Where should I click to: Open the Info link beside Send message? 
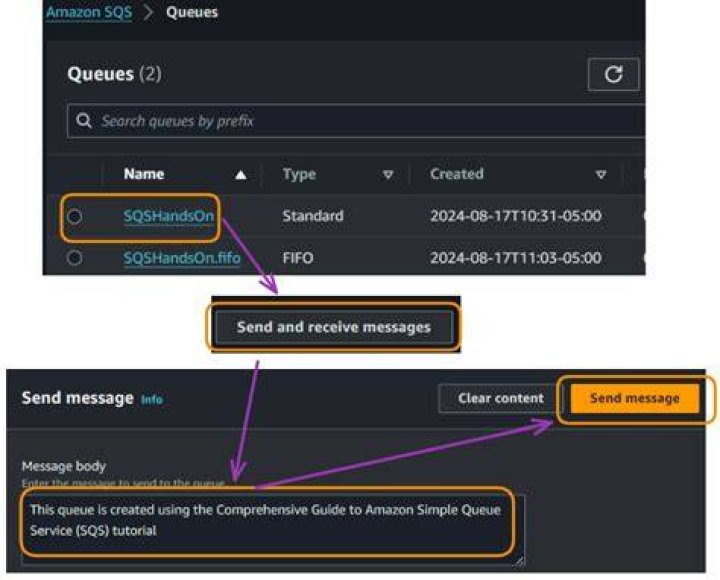(152, 400)
